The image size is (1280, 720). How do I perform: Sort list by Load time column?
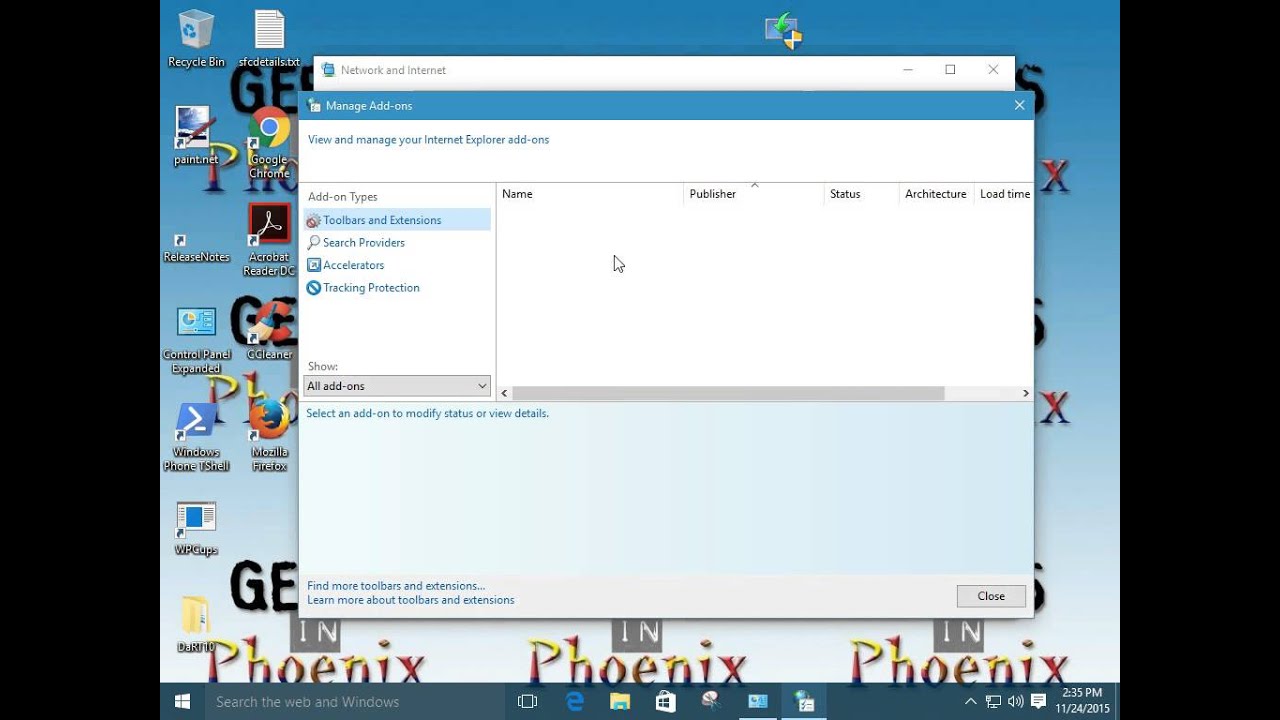(1004, 194)
